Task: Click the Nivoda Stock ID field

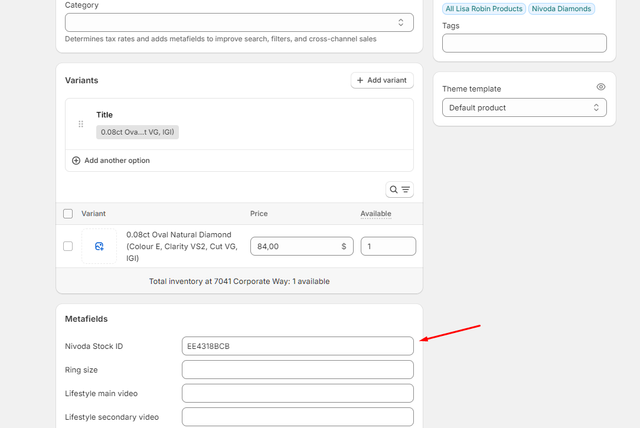Action: coord(298,346)
